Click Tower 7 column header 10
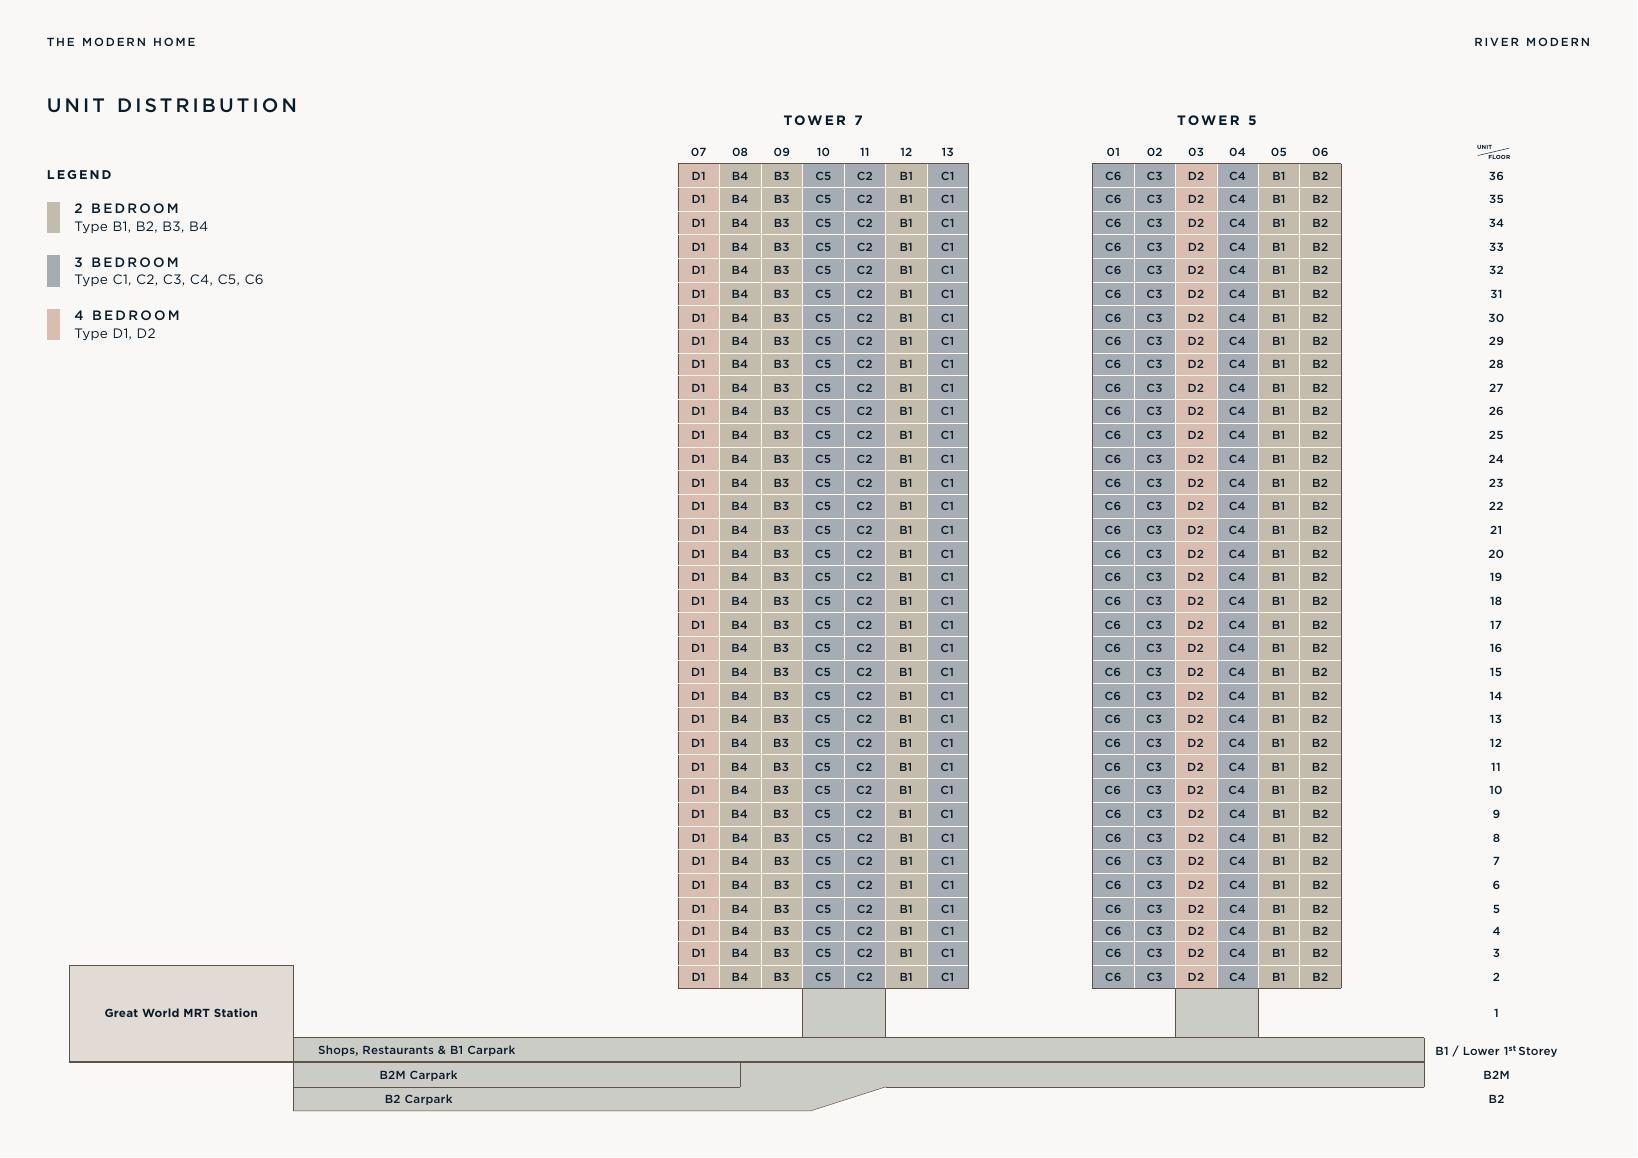Image resolution: width=1638 pixels, height=1158 pixels. (822, 152)
